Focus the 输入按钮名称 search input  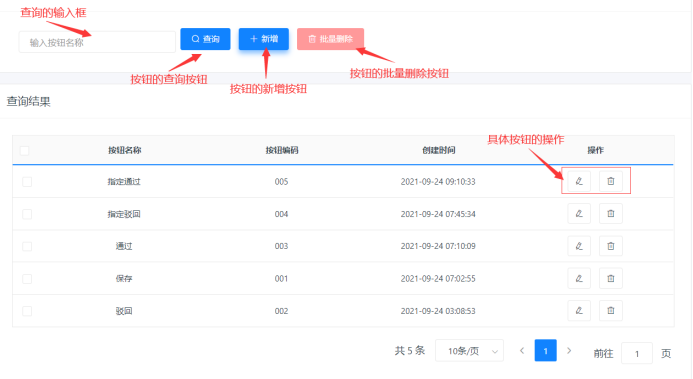tap(97, 42)
